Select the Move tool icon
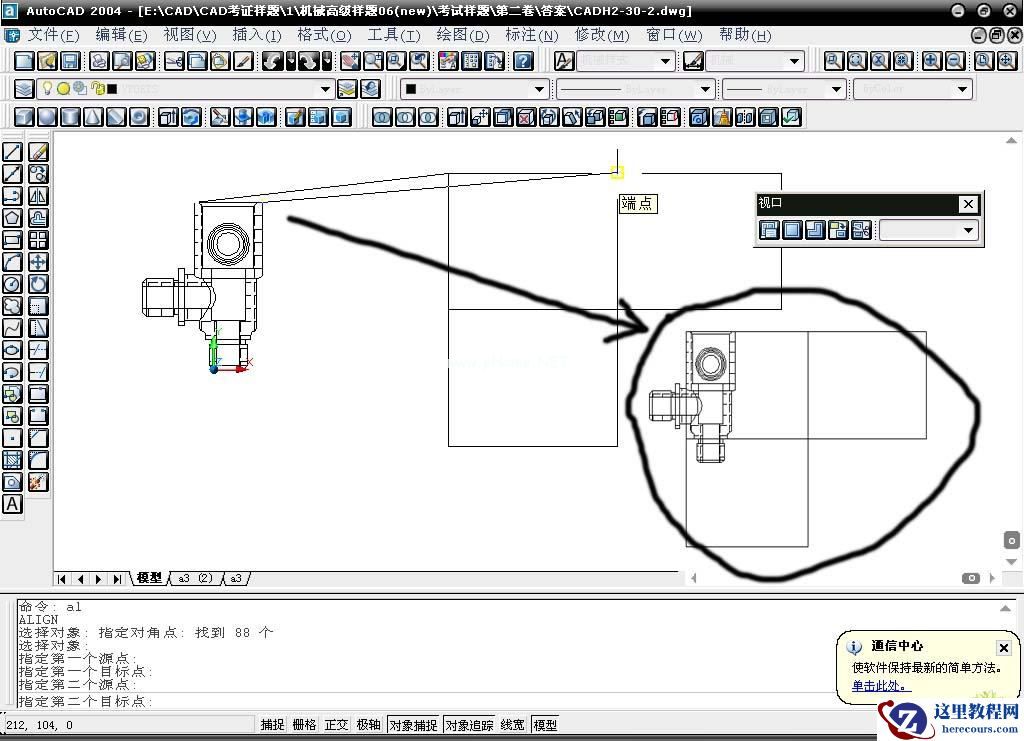 click(38, 262)
